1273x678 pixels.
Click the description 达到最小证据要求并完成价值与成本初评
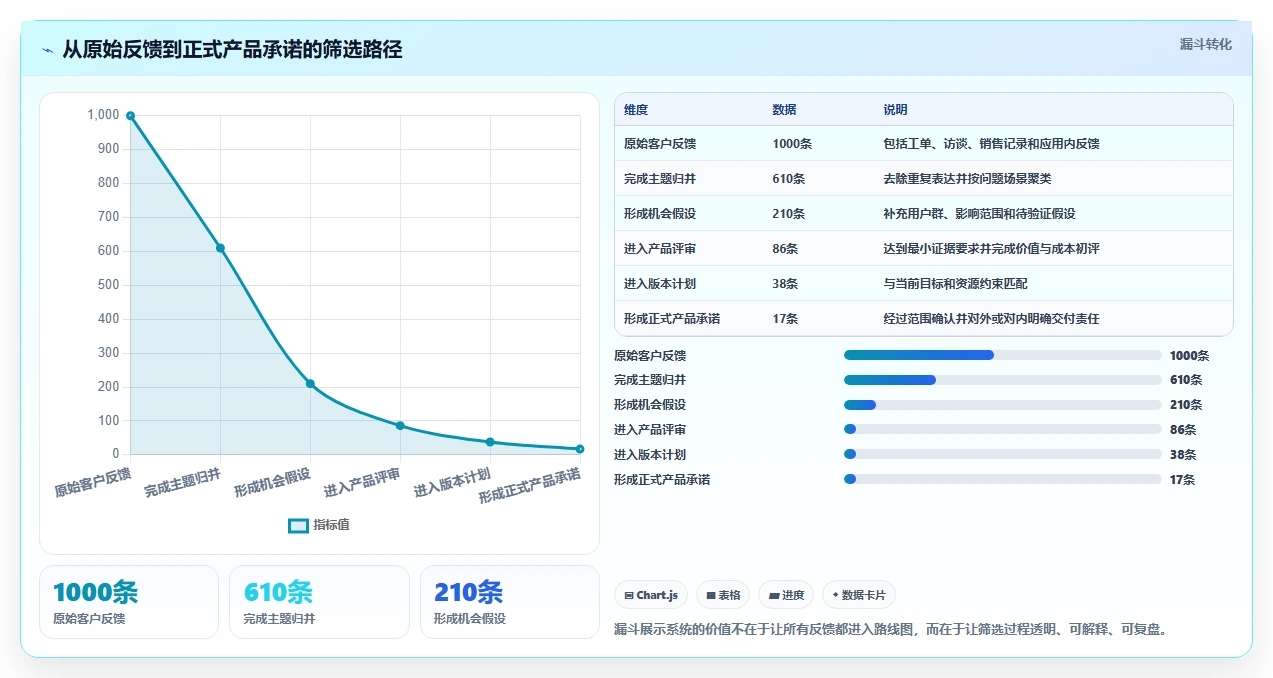coord(992,249)
